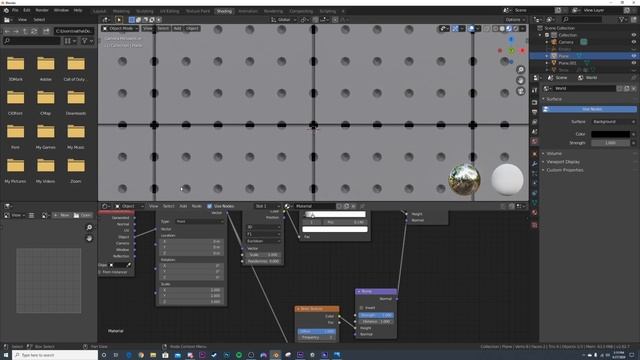Switch to the Shading workspace tab
Screen dimensions: 640x360
224,11
